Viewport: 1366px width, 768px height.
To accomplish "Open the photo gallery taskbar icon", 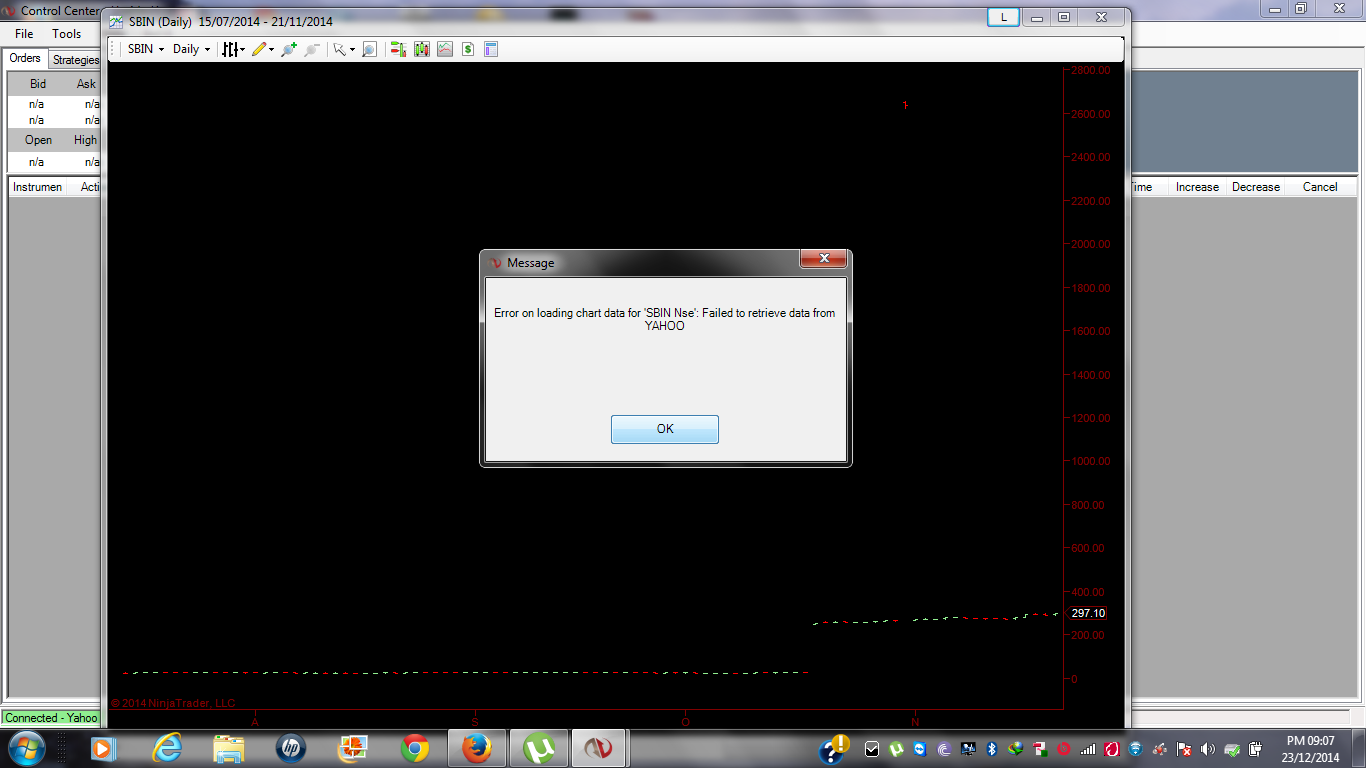I will 353,748.
